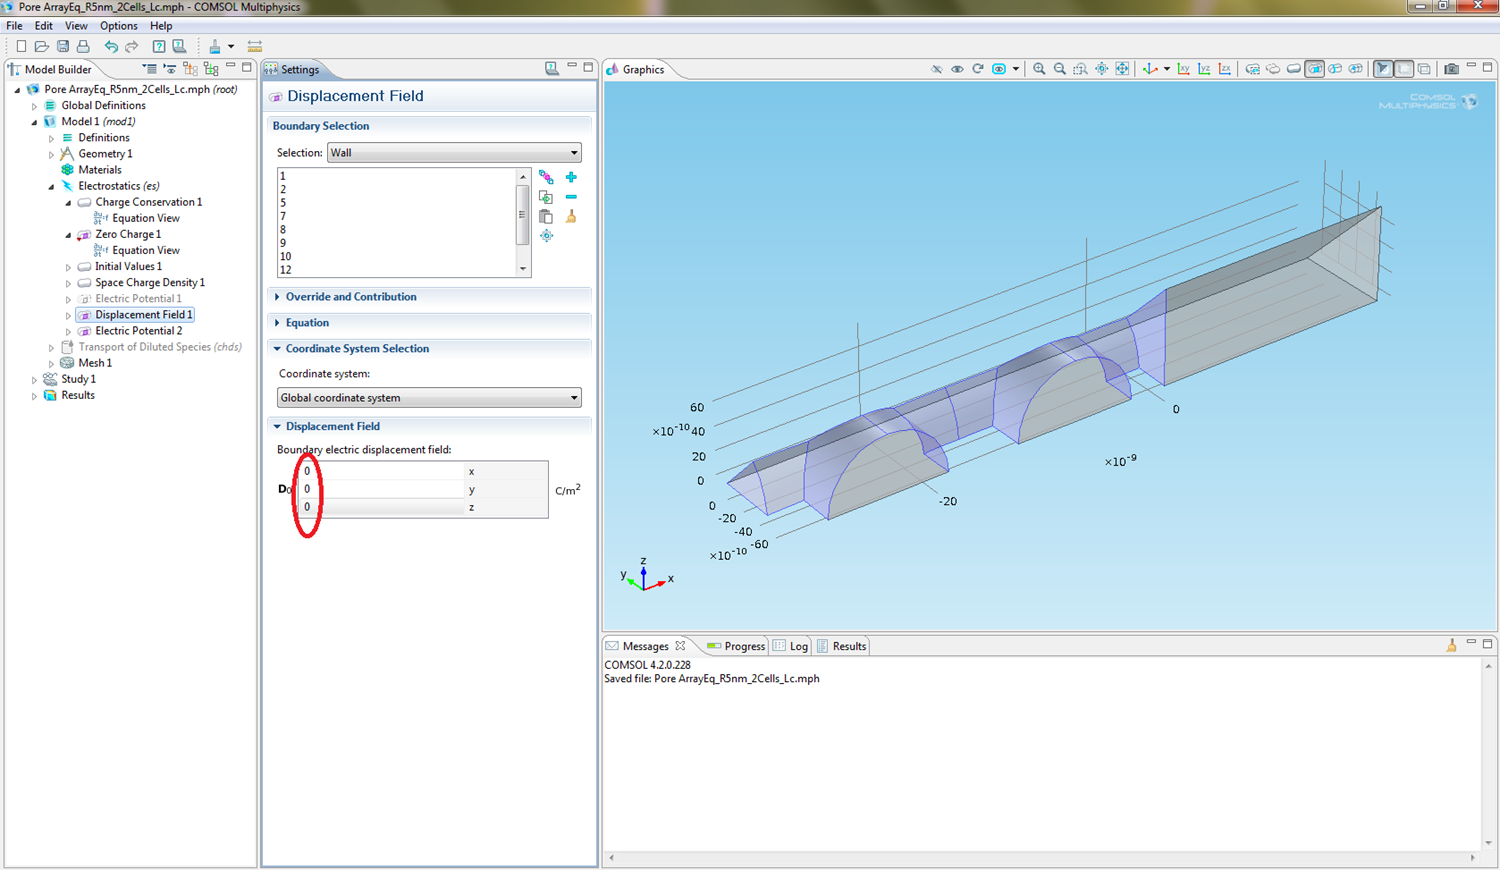Image resolution: width=1500 pixels, height=870 pixels.
Task: Click the ruler icon in main toolbar
Action: click(255, 46)
